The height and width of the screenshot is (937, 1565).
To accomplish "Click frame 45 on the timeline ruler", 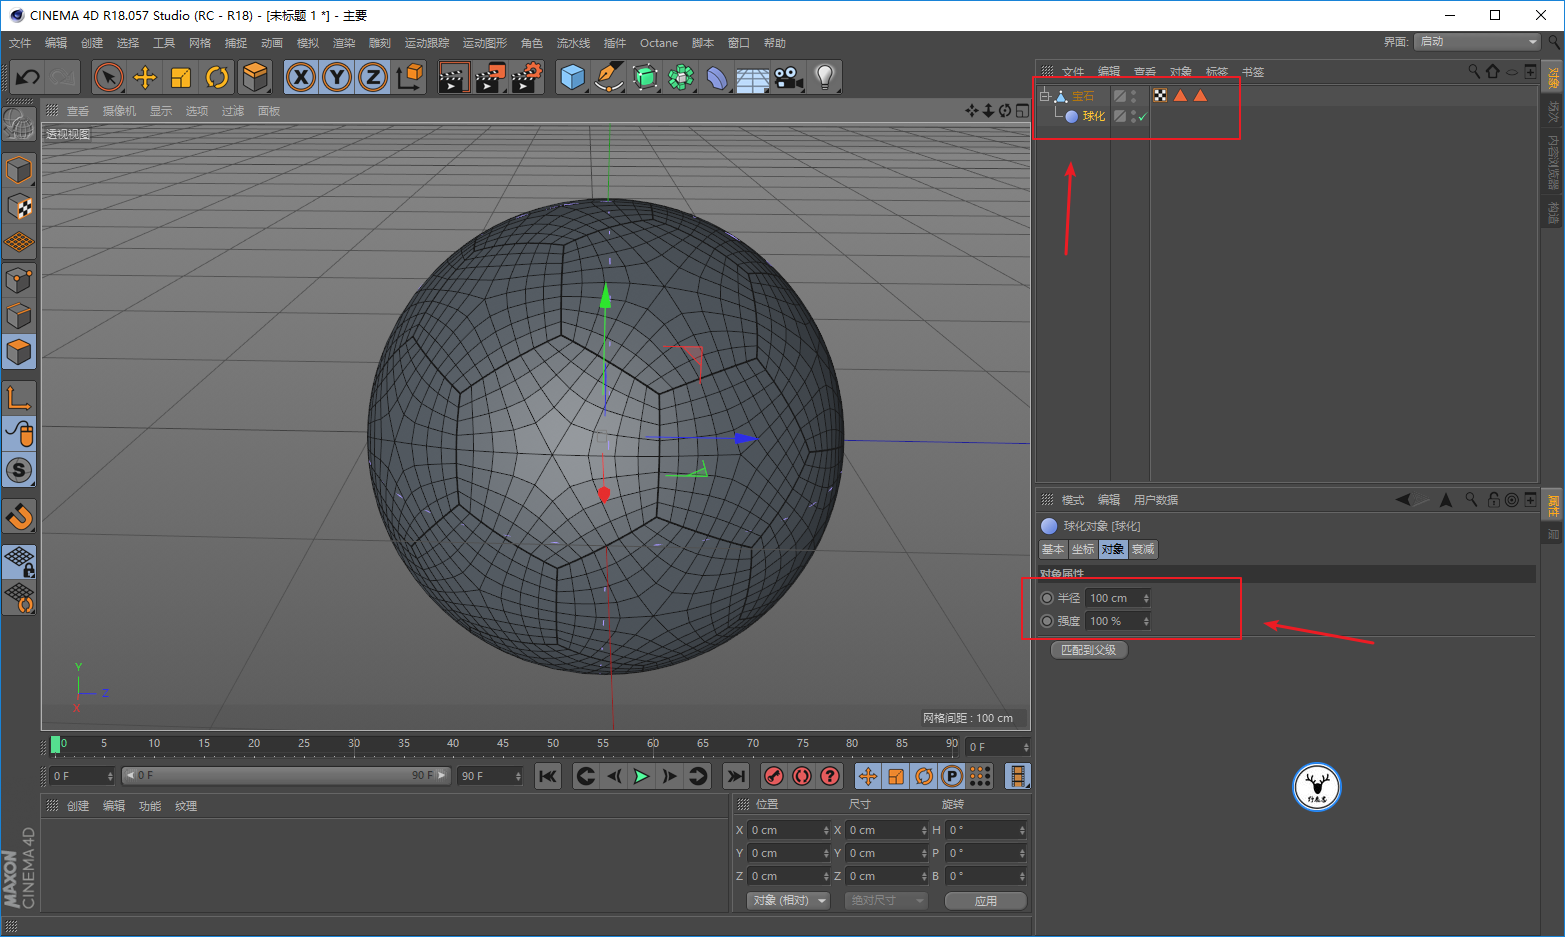I will tap(503, 744).
